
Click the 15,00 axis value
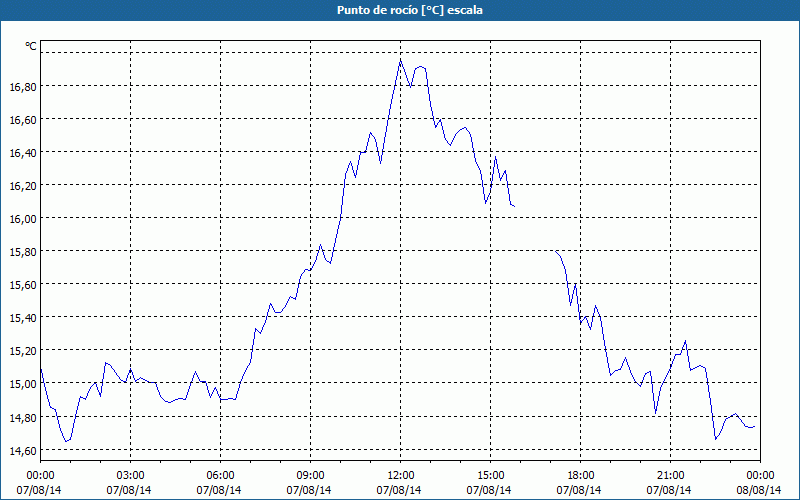(x=23, y=384)
